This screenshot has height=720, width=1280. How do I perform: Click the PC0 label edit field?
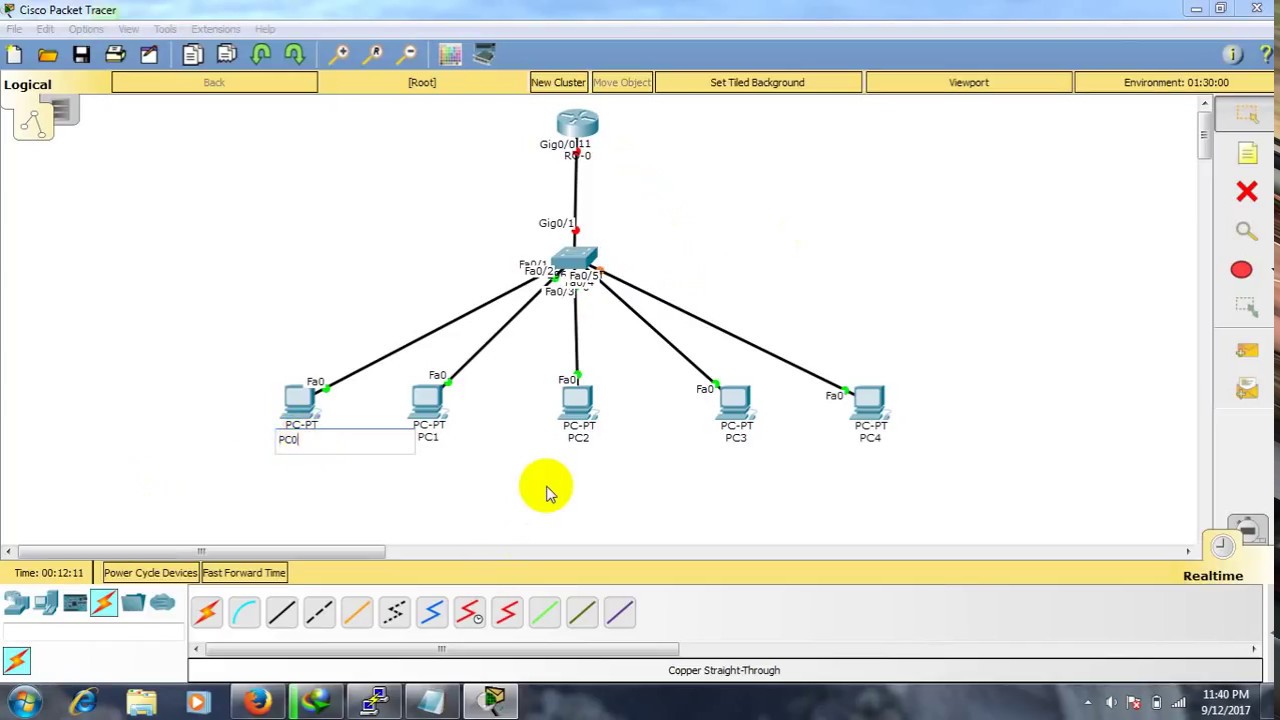pyautogui.click(x=345, y=440)
